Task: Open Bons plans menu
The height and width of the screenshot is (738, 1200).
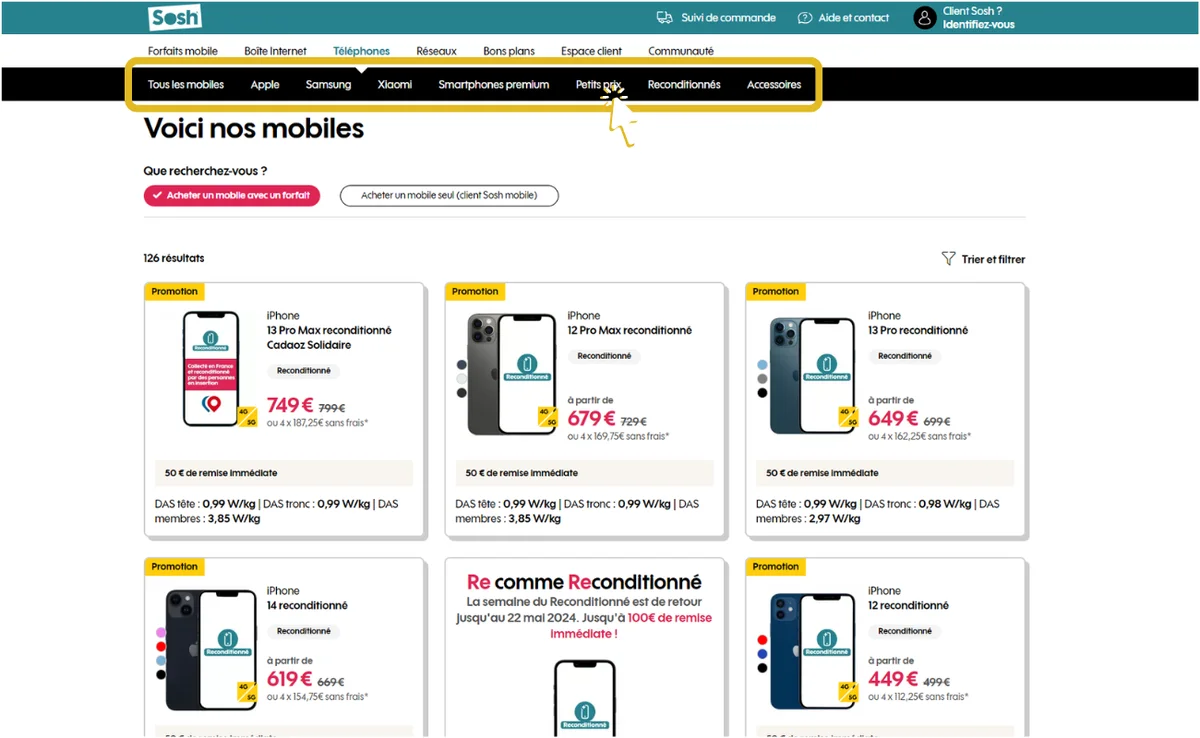Action: [x=509, y=51]
